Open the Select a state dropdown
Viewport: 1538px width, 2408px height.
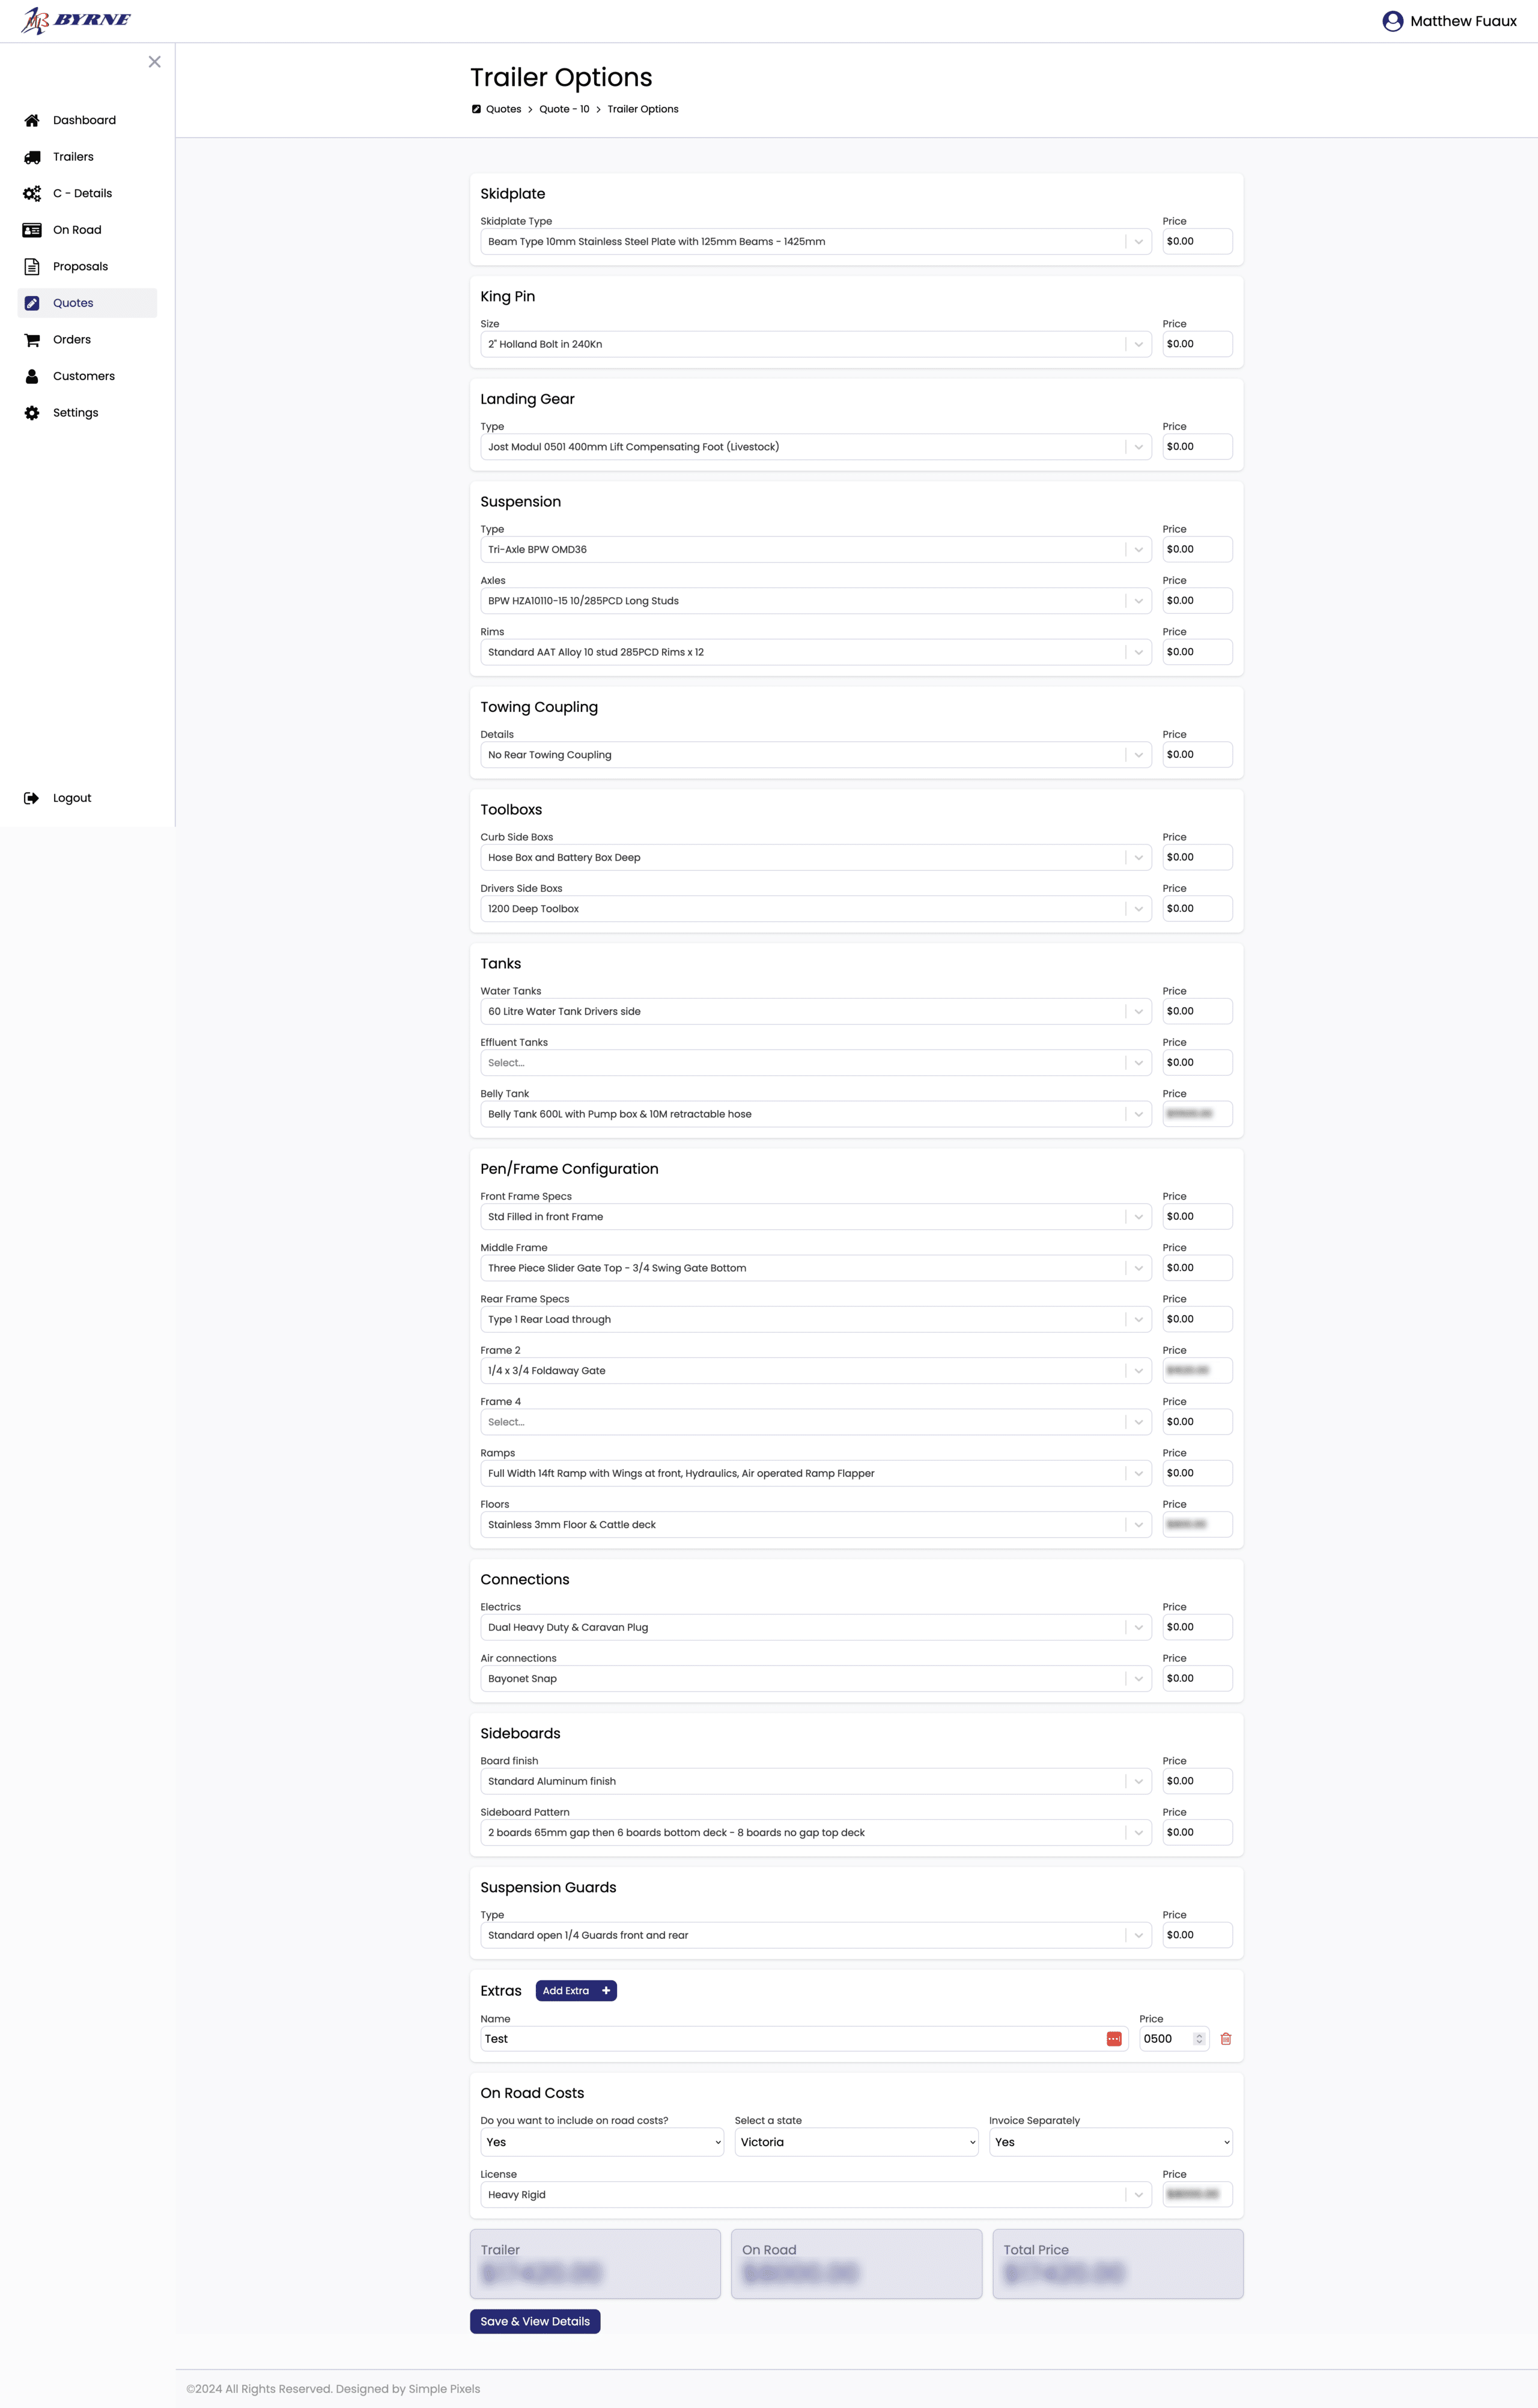click(856, 2142)
